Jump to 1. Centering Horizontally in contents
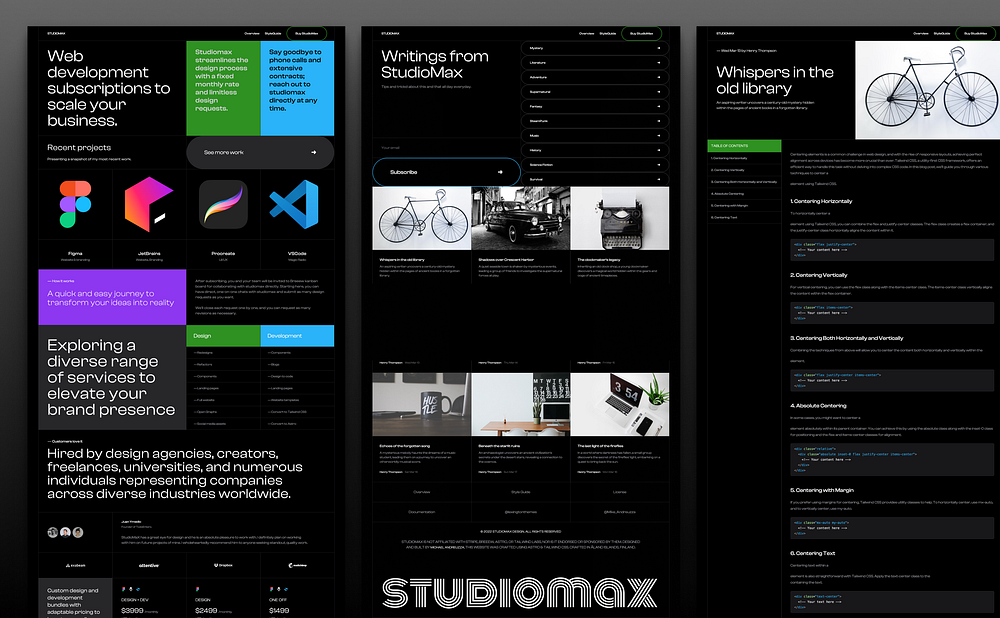This screenshot has height=618, width=1000. [730, 158]
